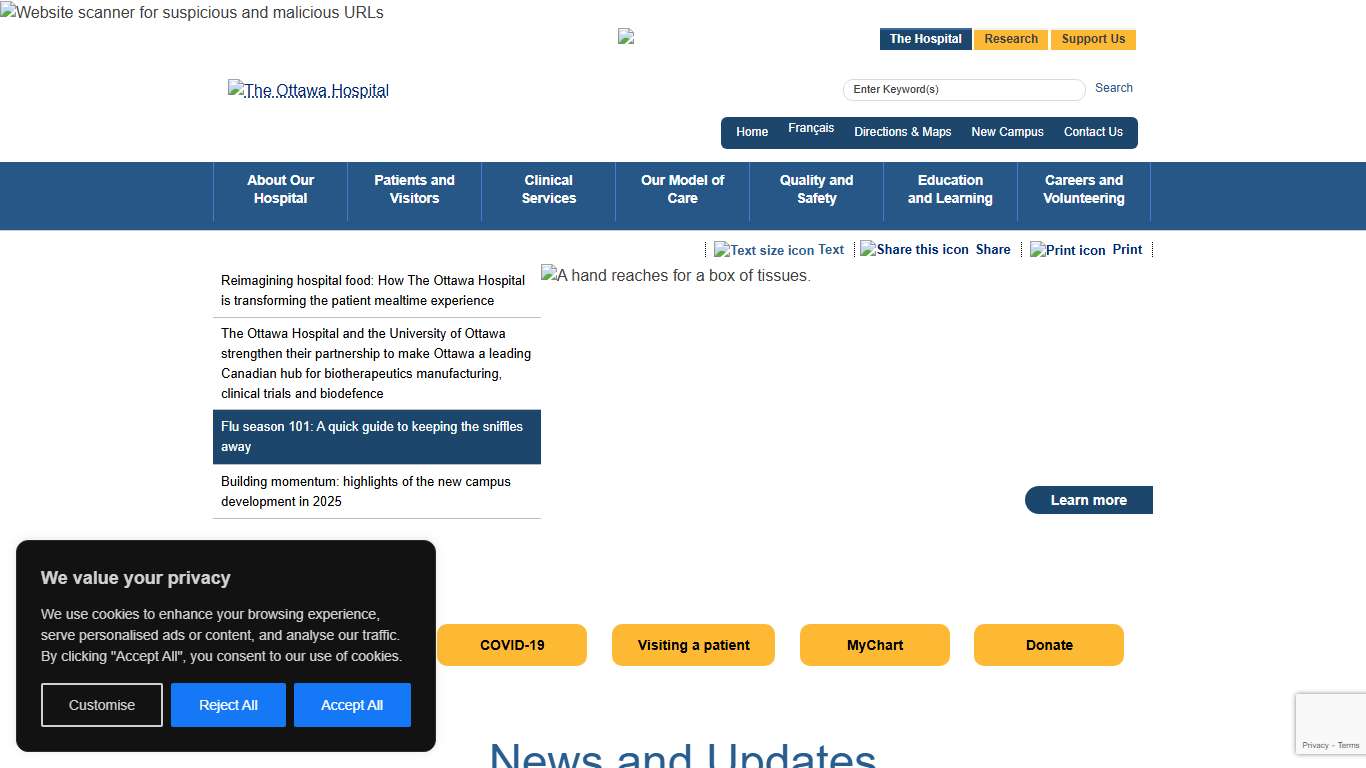Screen dimensions: 1366x768
Task: Click the Print icon
Action: (x=1067, y=250)
